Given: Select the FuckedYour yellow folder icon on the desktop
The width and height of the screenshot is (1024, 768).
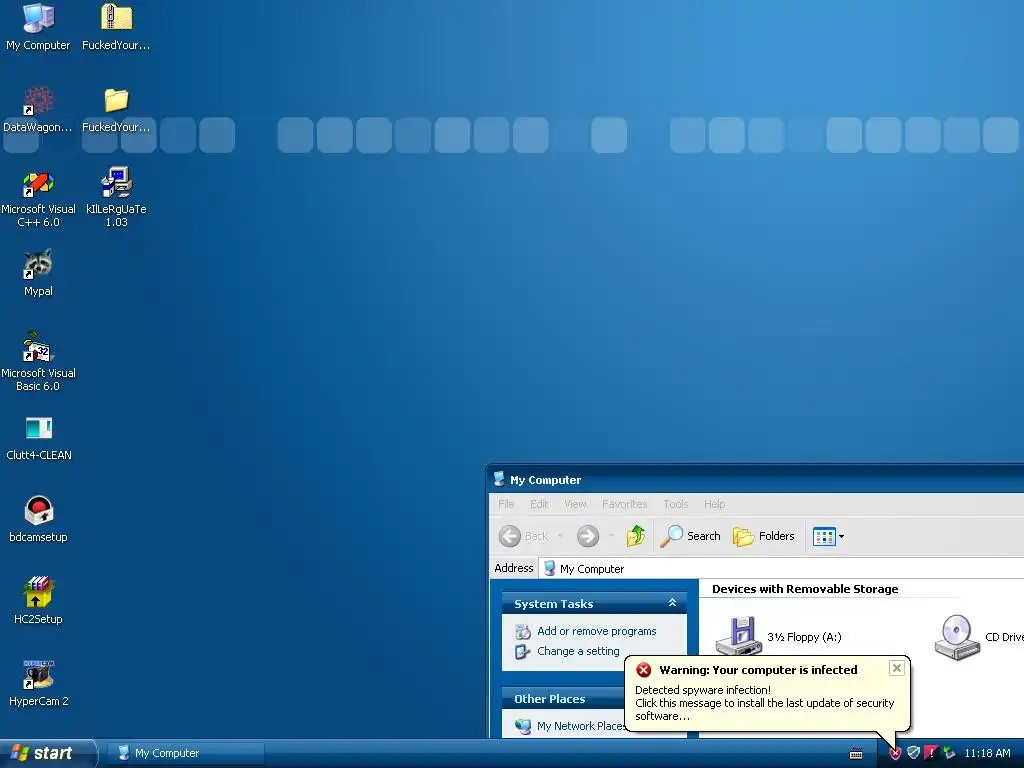Looking at the screenshot, I should click(x=116, y=109).
